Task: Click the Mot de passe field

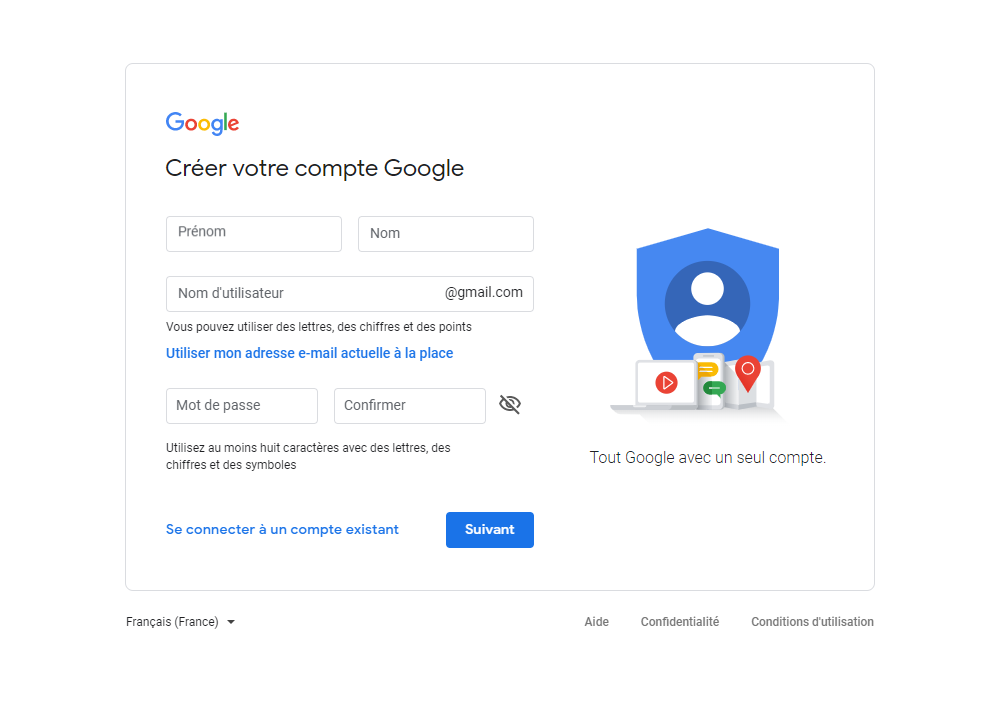Action: tap(242, 406)
